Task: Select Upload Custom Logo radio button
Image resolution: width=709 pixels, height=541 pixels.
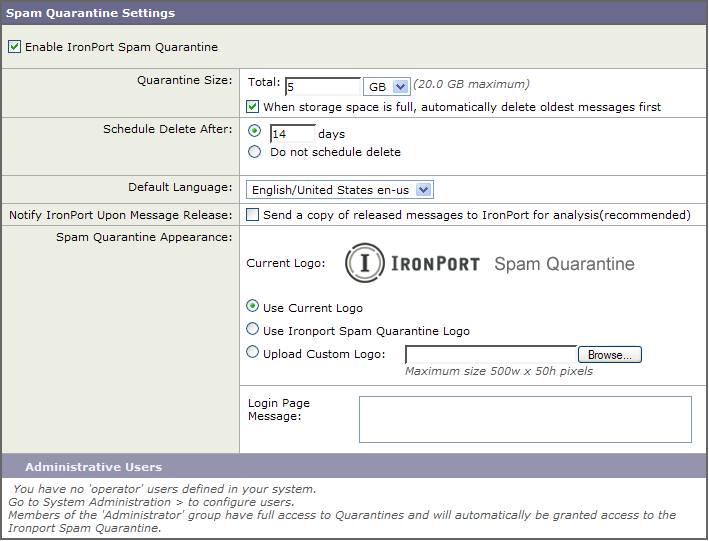Action: coord(252,352)
